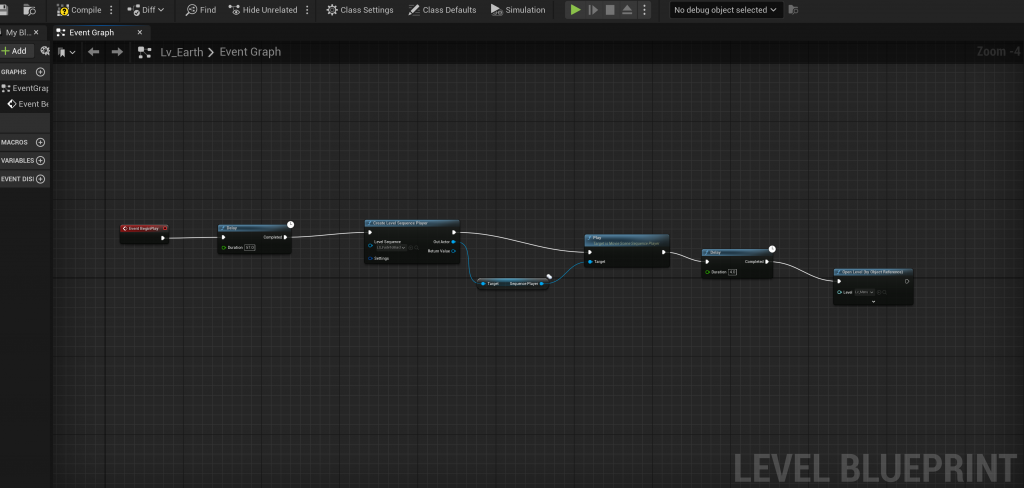Screen dimensions: 1024x488
Task: Click the clock latent icon on first Delay
Action: pyautogui.click(x=291, y=224)
